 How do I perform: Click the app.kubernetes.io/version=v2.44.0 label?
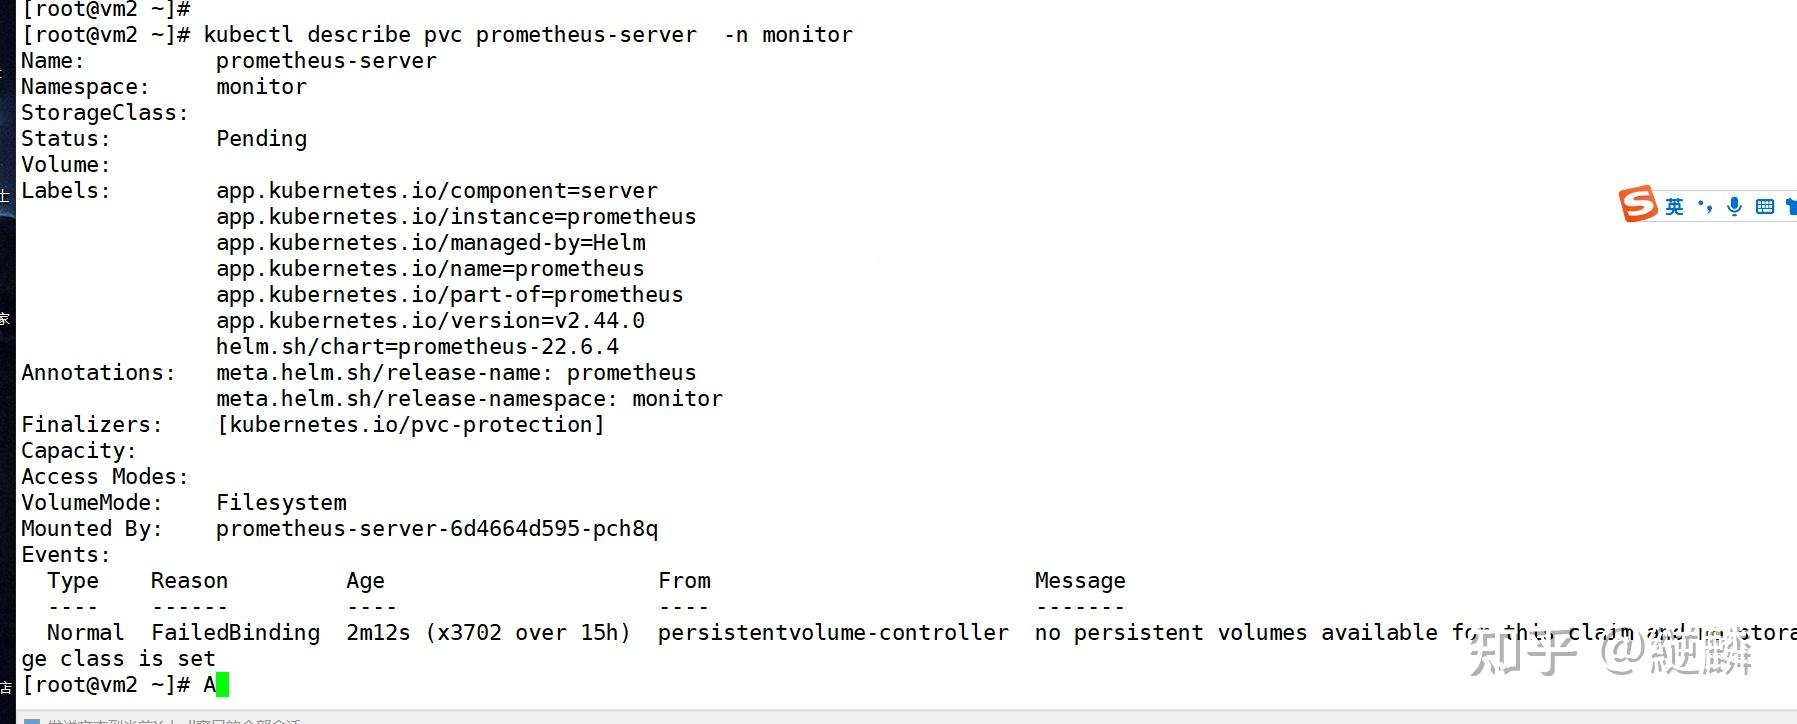430,321
